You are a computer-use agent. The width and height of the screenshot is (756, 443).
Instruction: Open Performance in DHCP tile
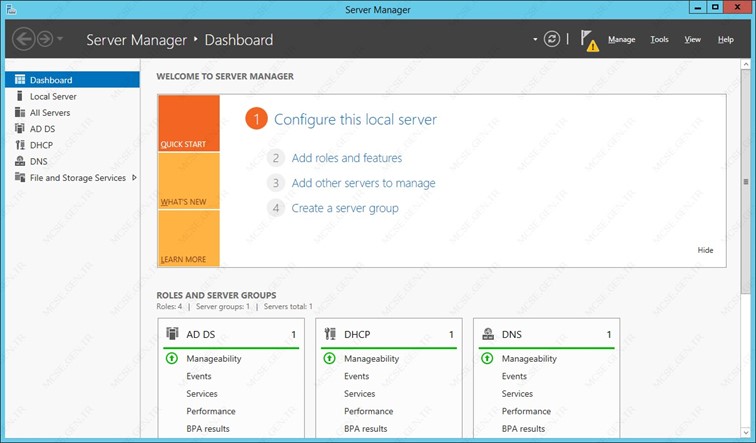coord(368,411)
